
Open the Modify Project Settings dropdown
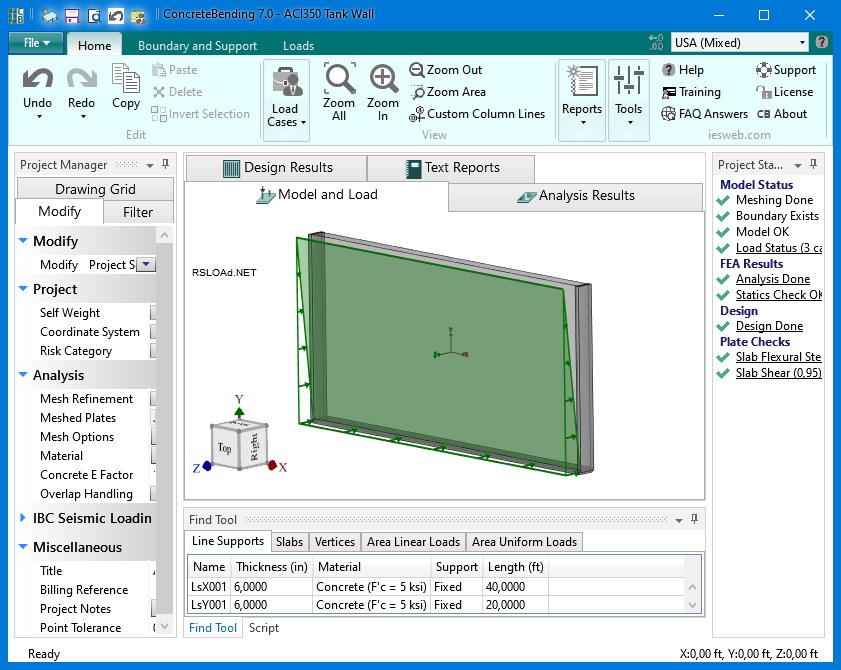146,265
